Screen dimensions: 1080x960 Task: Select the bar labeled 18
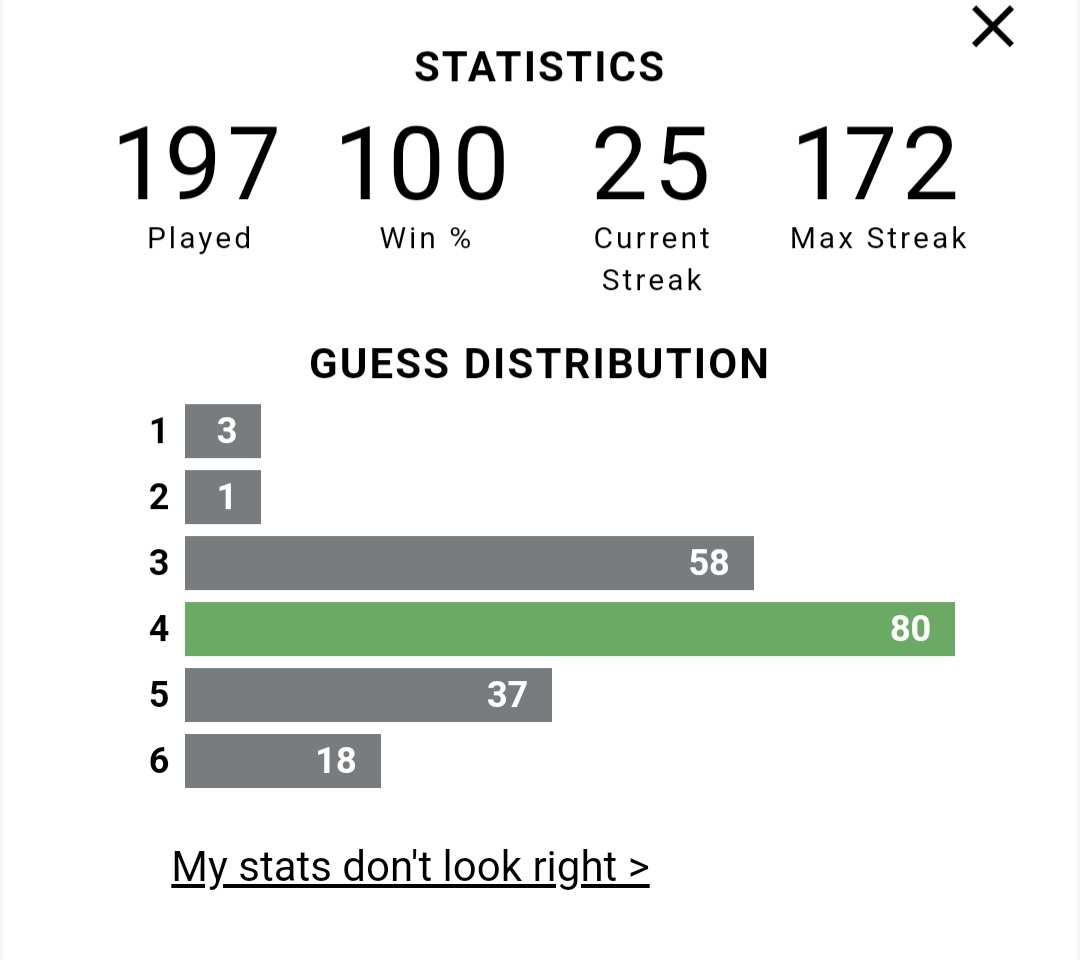pos(283,761)
